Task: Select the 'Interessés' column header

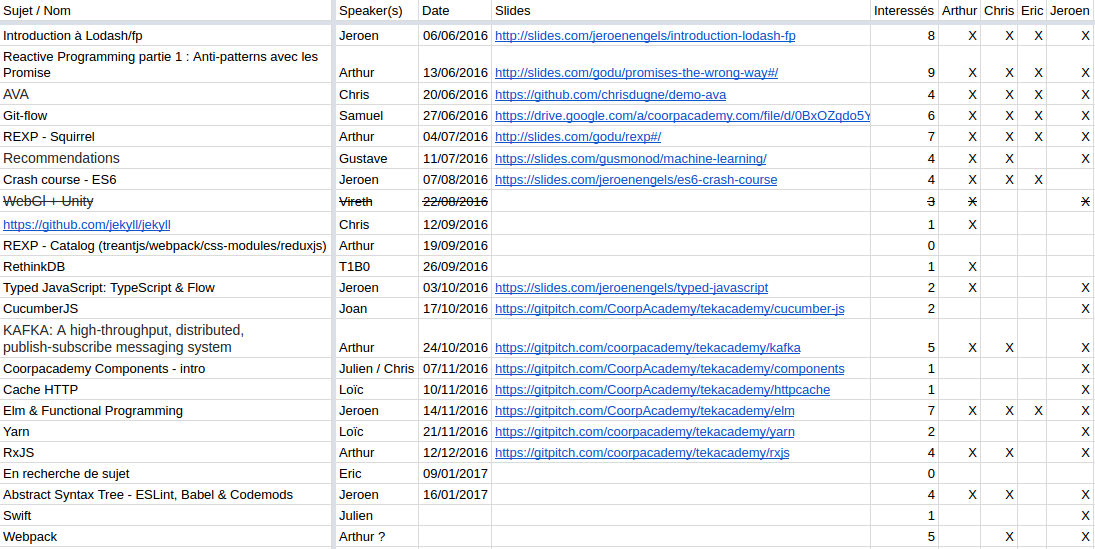Action: [x=904, y=10]
